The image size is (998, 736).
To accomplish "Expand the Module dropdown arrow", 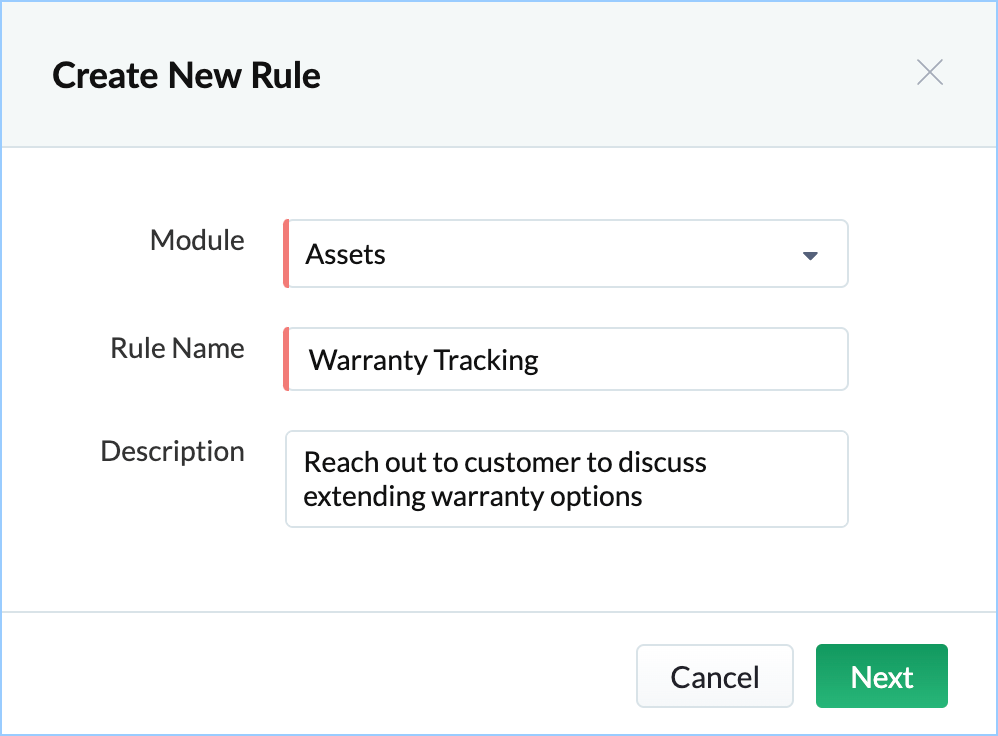I will click(811, 255).
